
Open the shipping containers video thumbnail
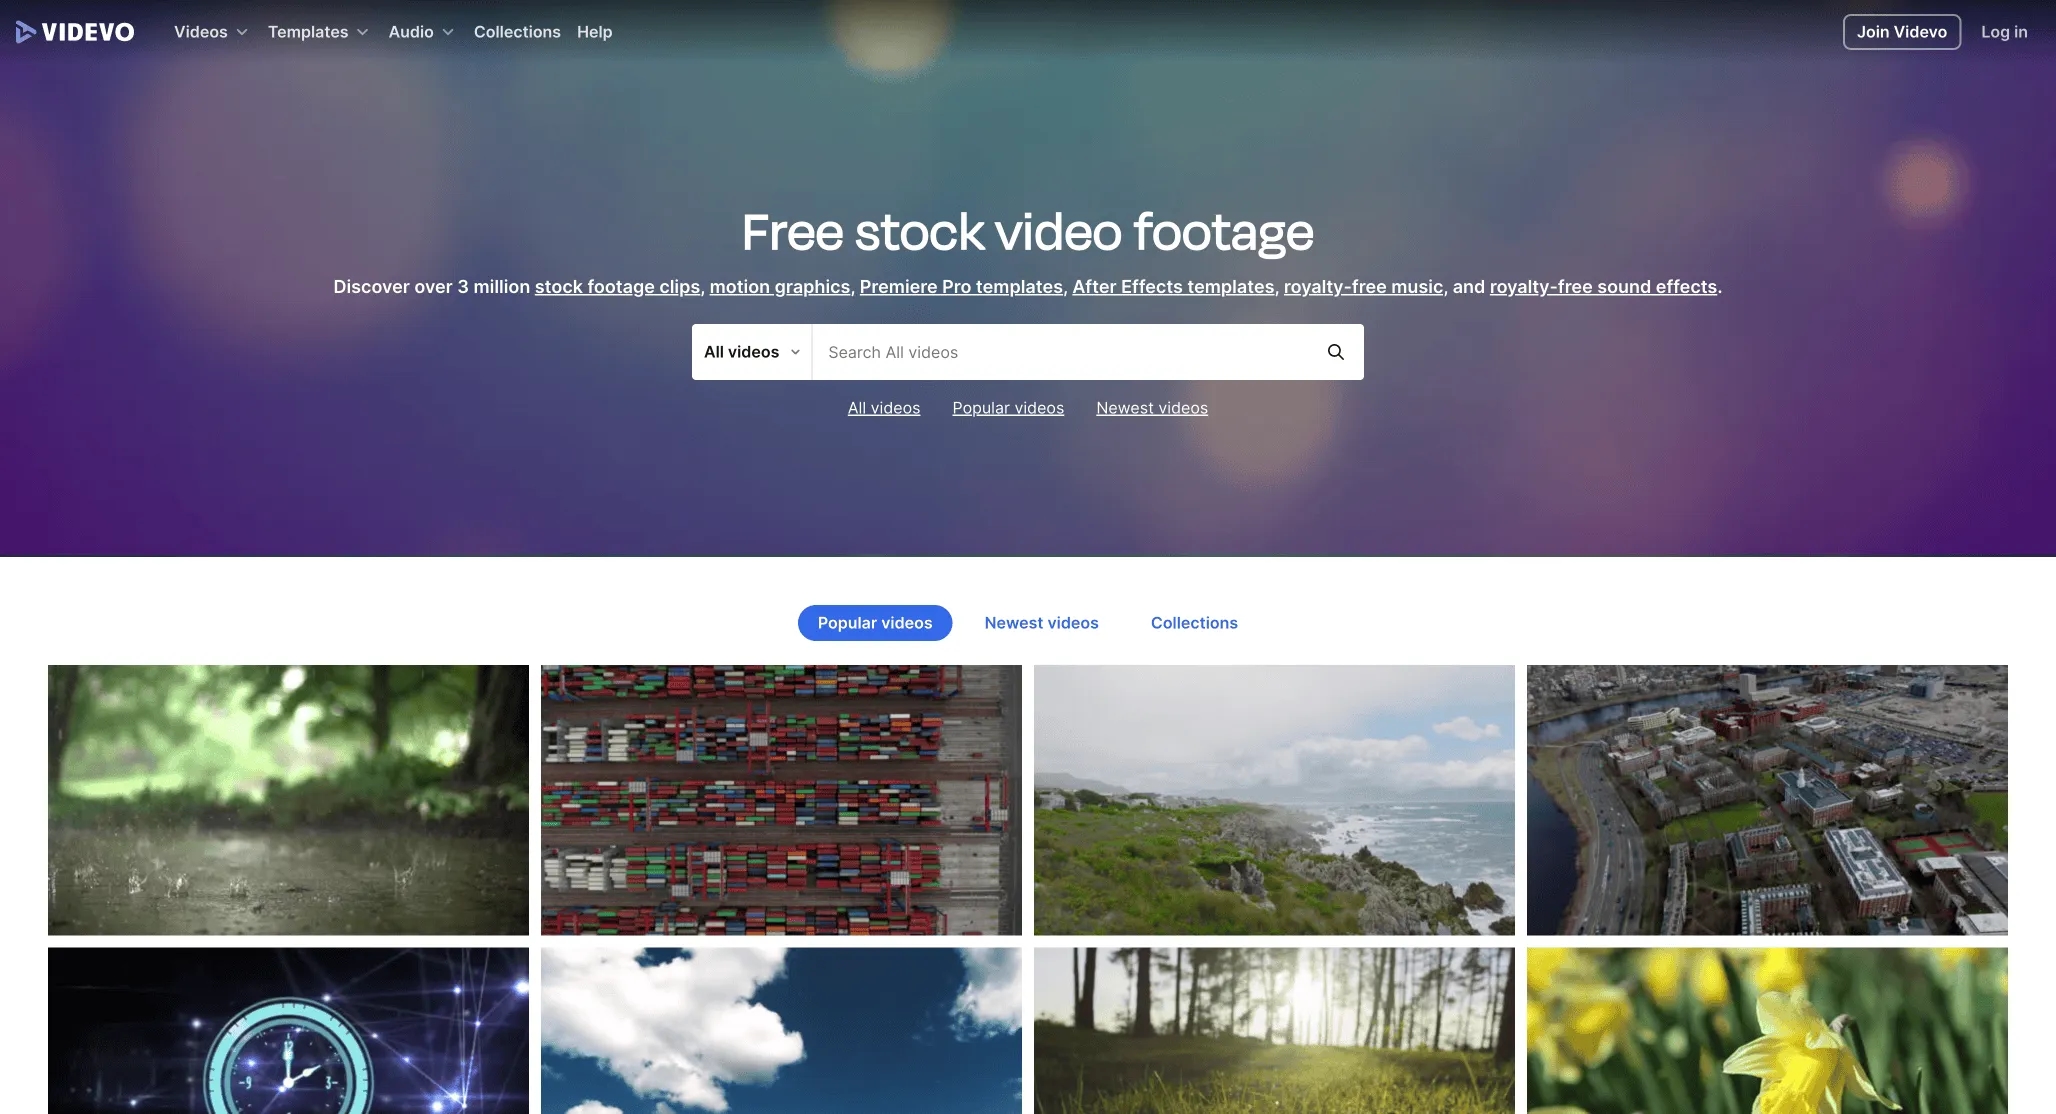(781, 799)
